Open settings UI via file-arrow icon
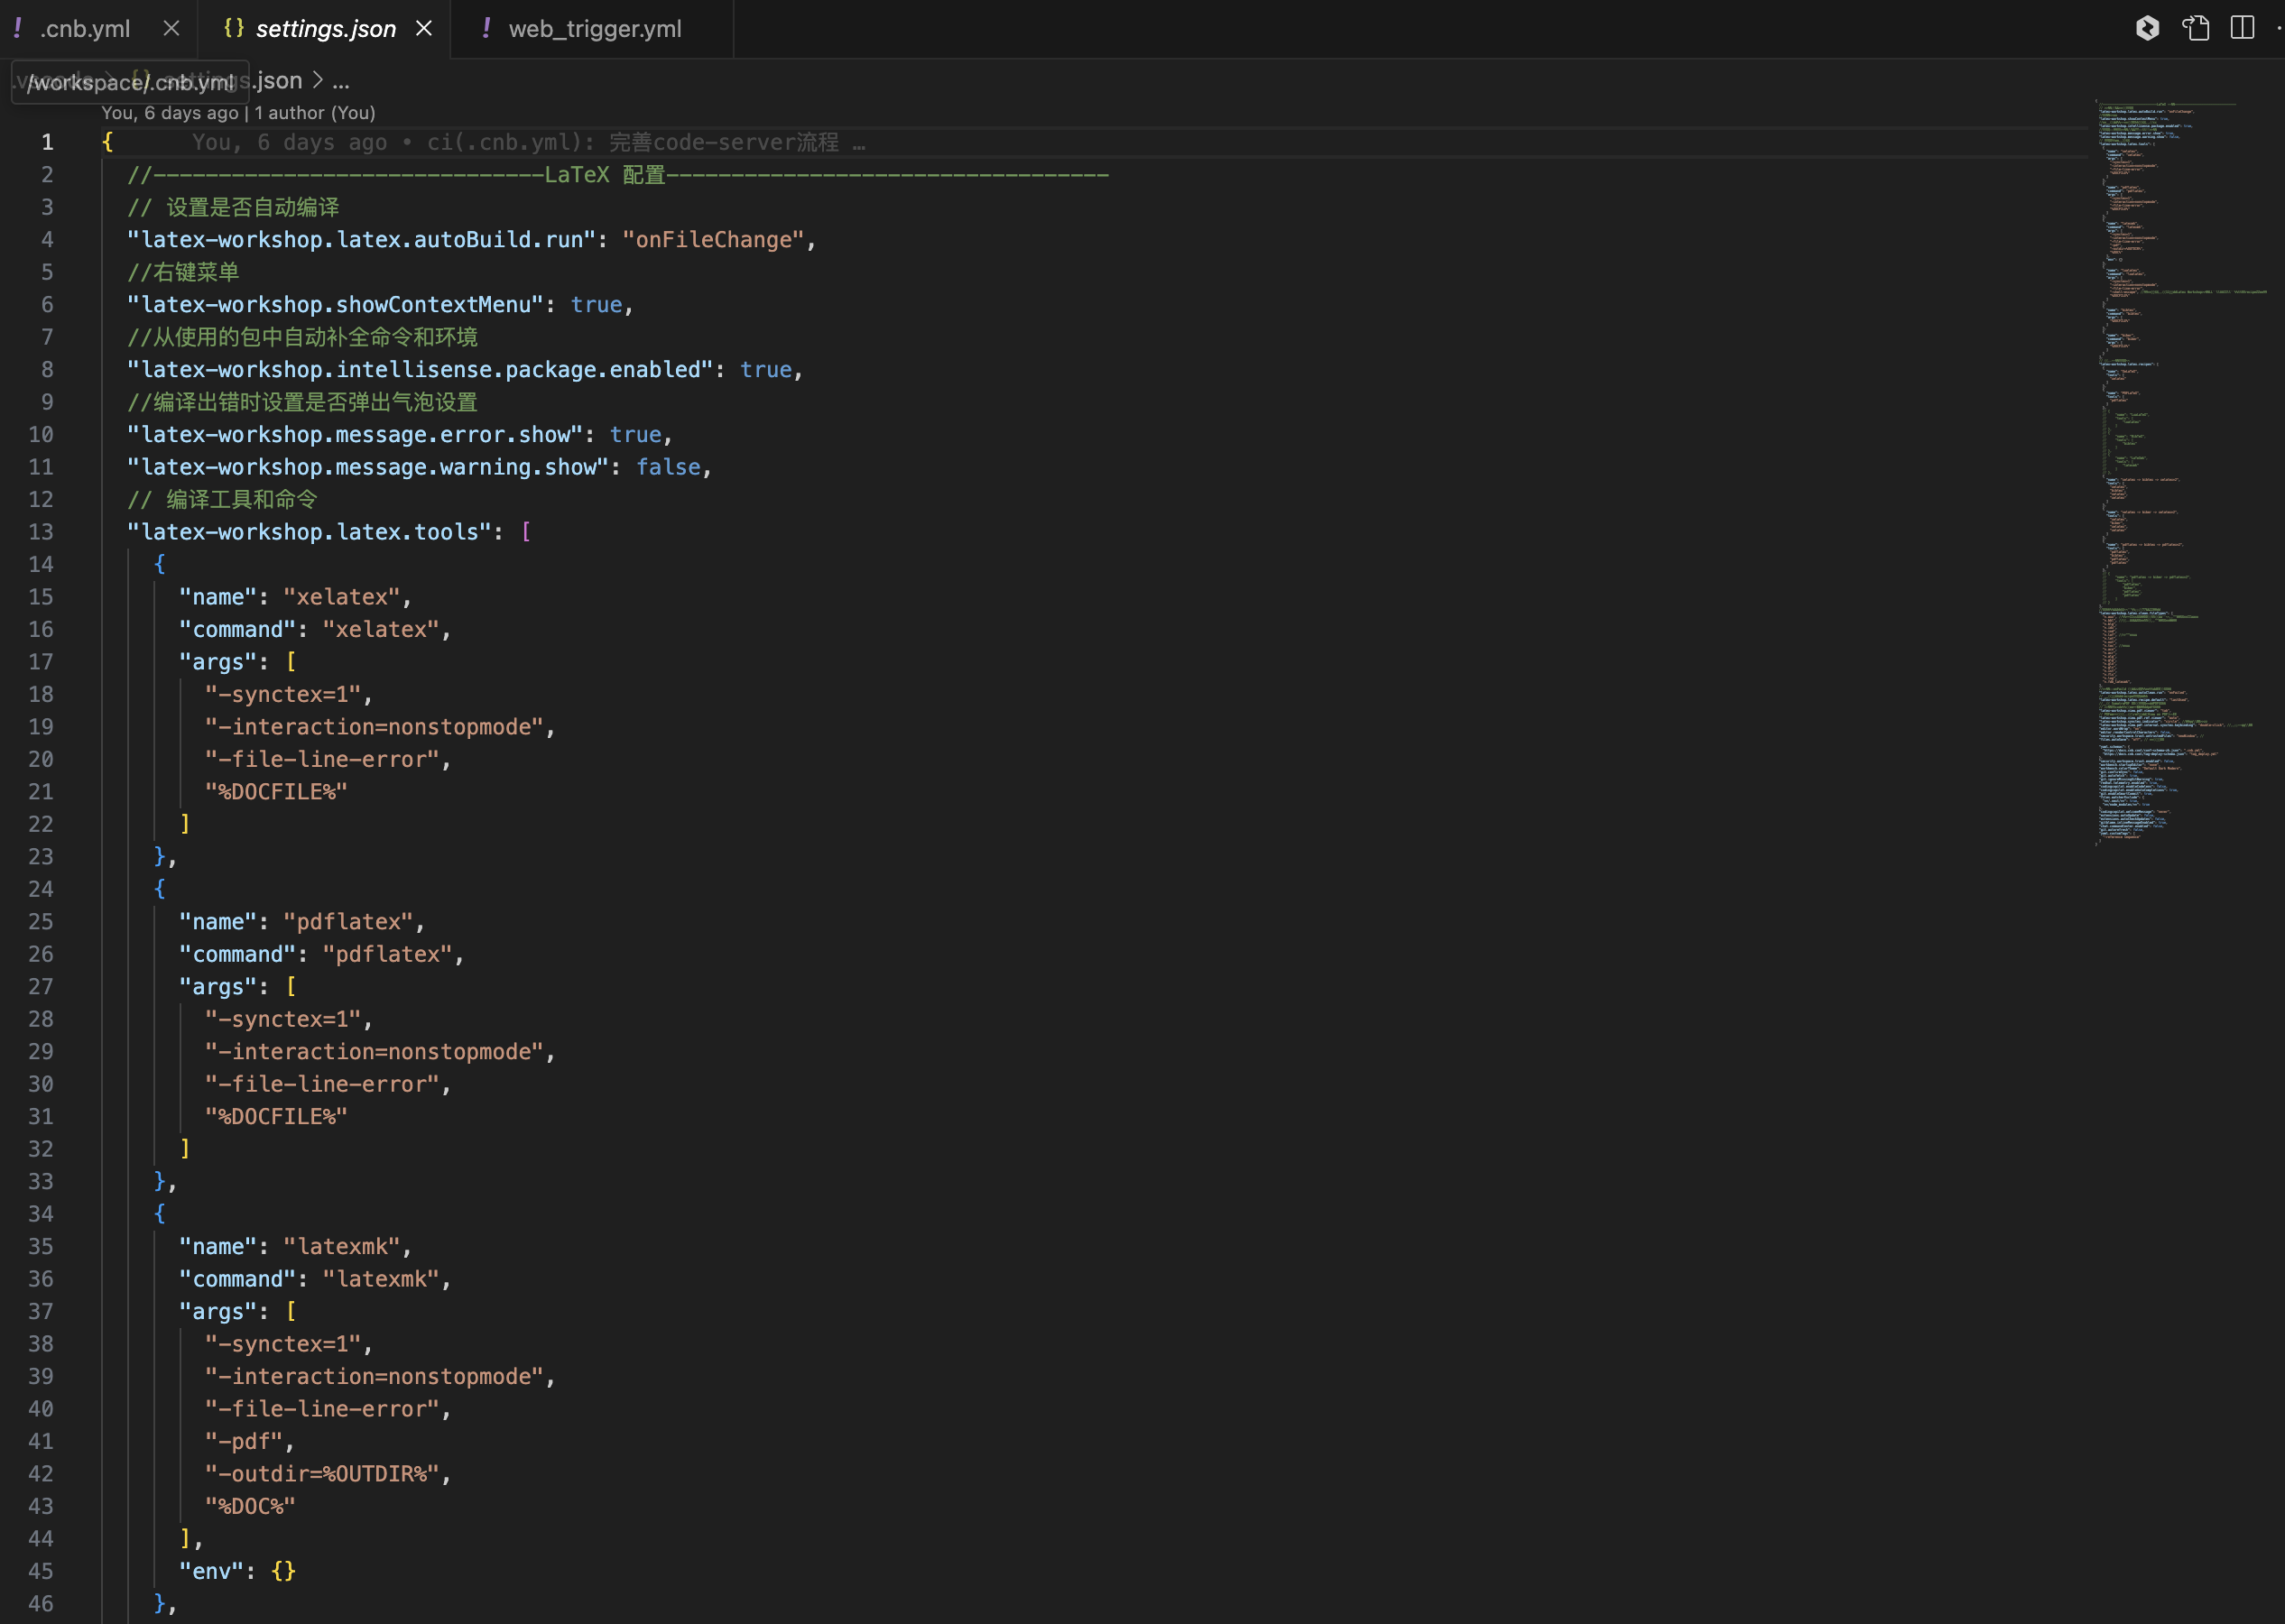The height and width of the screenshot is (1624, 2285). pos(2196,28)
